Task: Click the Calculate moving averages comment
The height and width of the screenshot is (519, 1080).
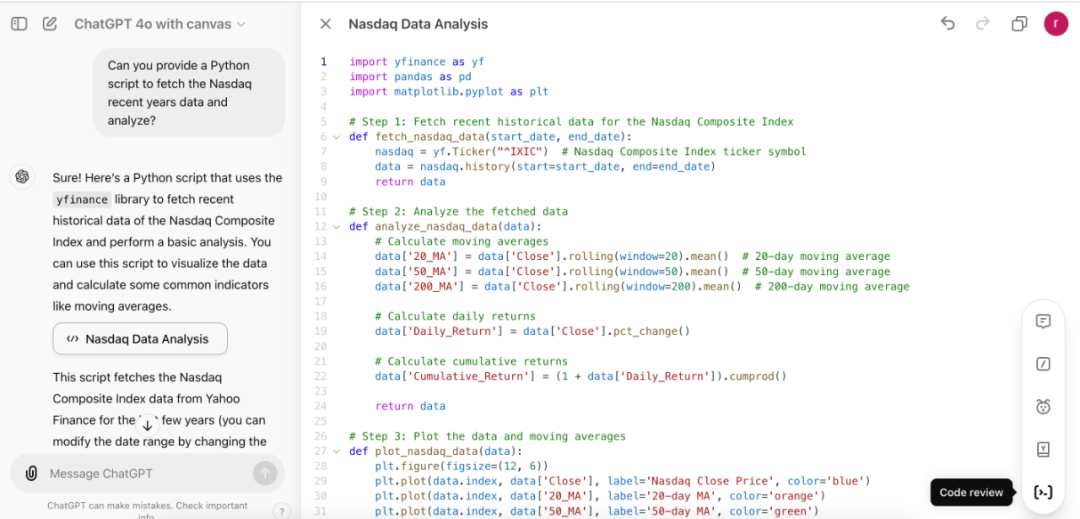Action: click(x=461, y=242)
